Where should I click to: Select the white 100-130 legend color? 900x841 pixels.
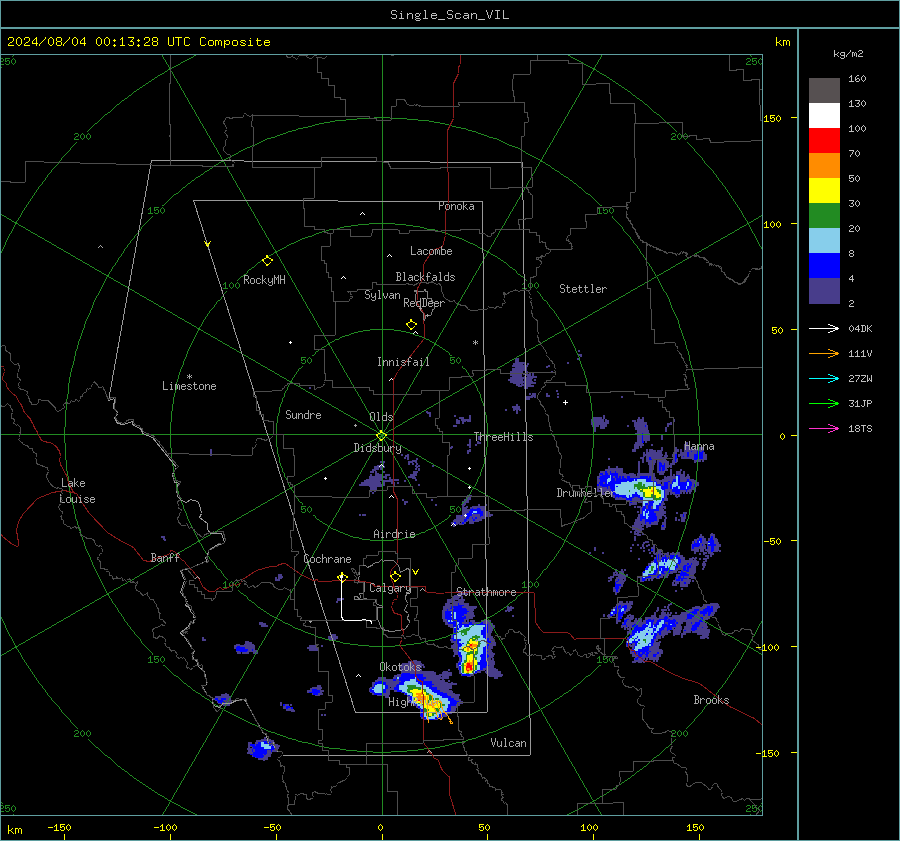click(824, 116)
